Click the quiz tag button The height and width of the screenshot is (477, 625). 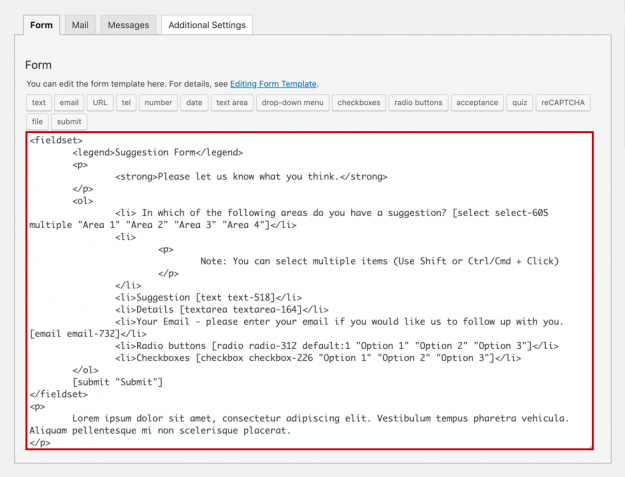521,102
